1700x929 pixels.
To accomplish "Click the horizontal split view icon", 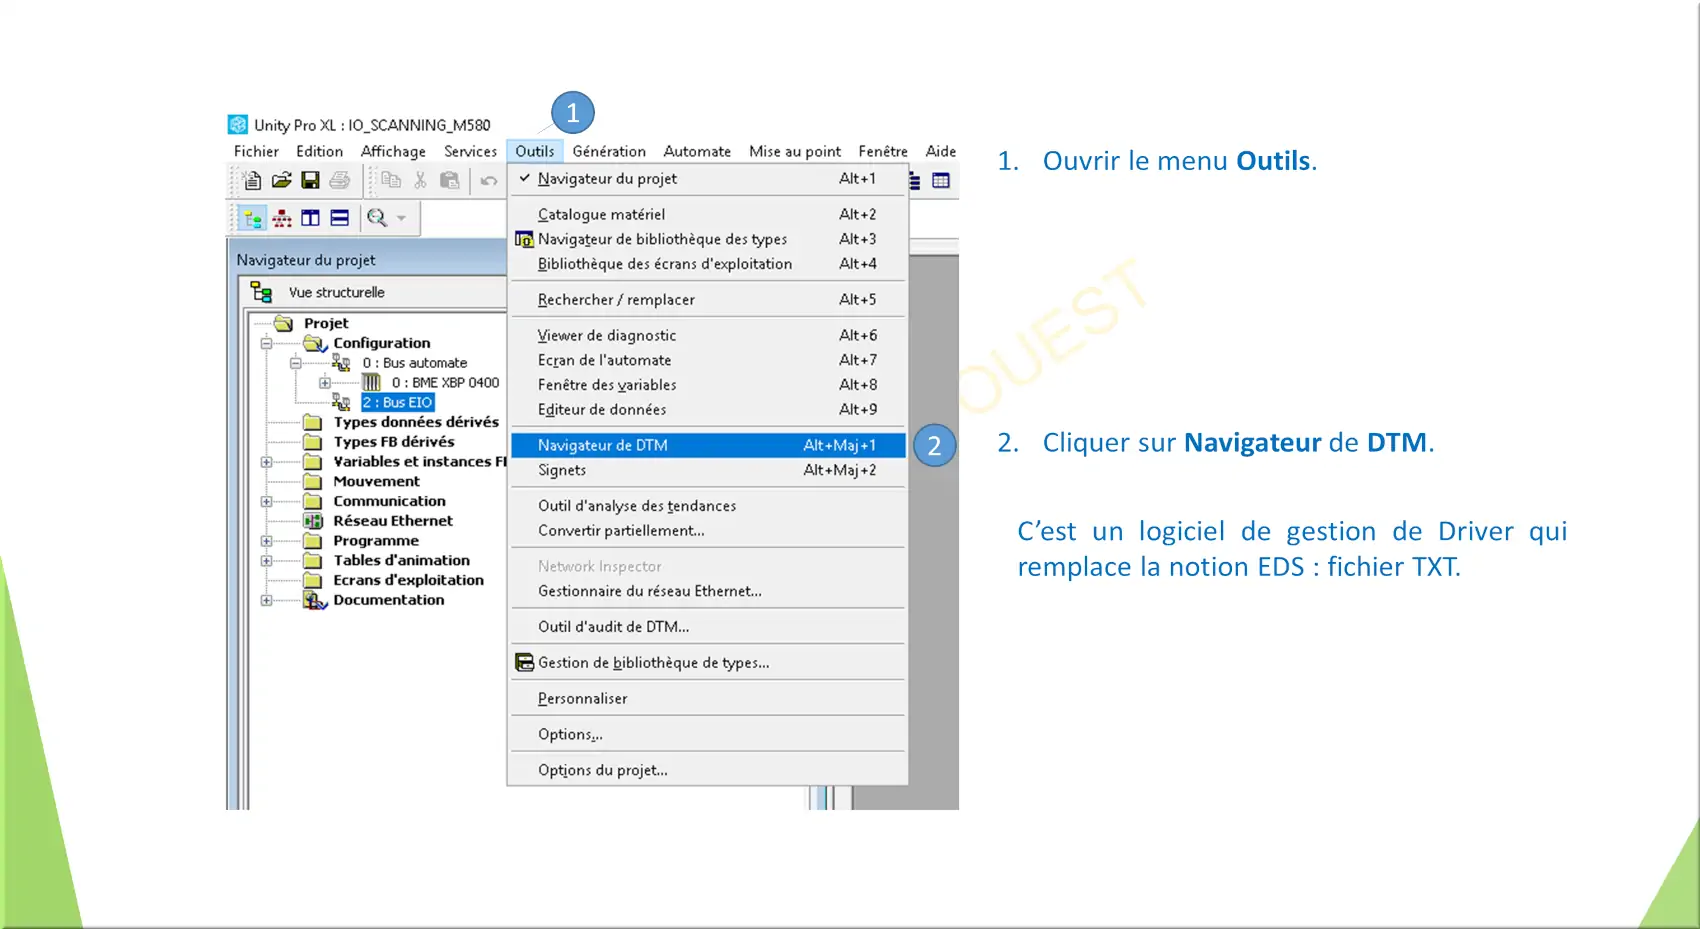I will (340, 218).
